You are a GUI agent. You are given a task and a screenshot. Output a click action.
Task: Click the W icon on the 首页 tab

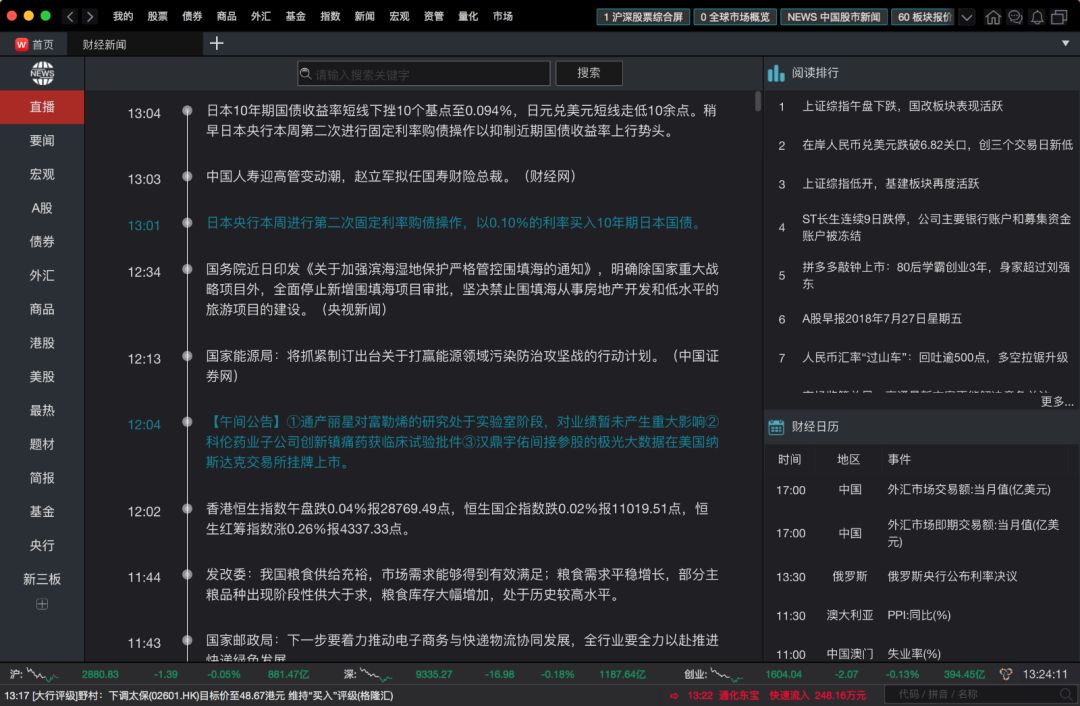(21, 43)
